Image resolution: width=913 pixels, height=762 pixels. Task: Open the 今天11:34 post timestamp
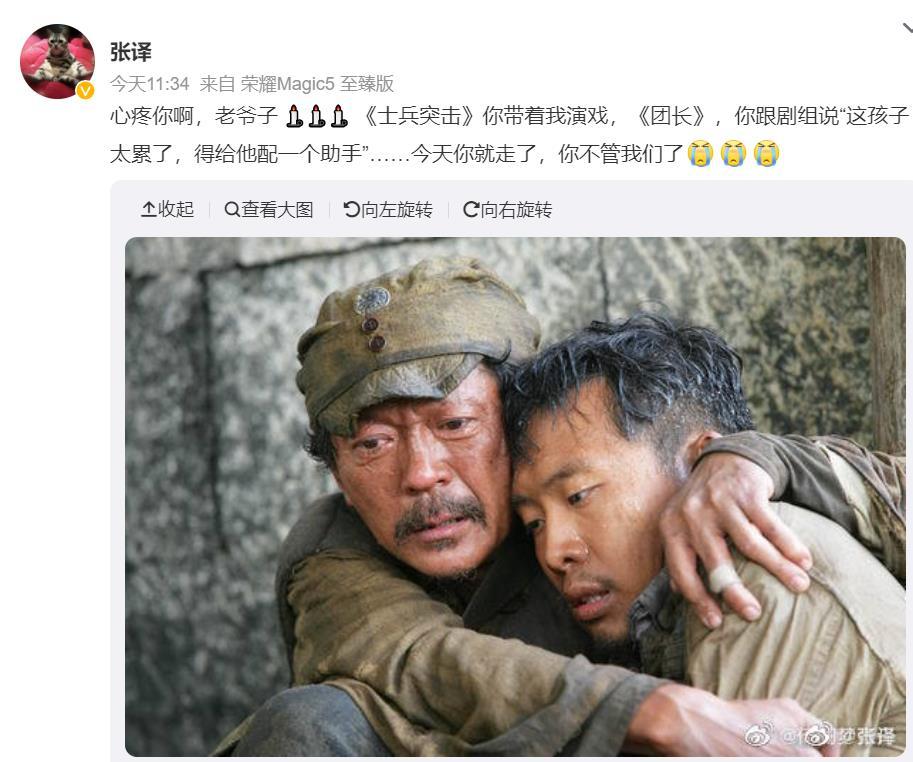click(x=150, y=84)
